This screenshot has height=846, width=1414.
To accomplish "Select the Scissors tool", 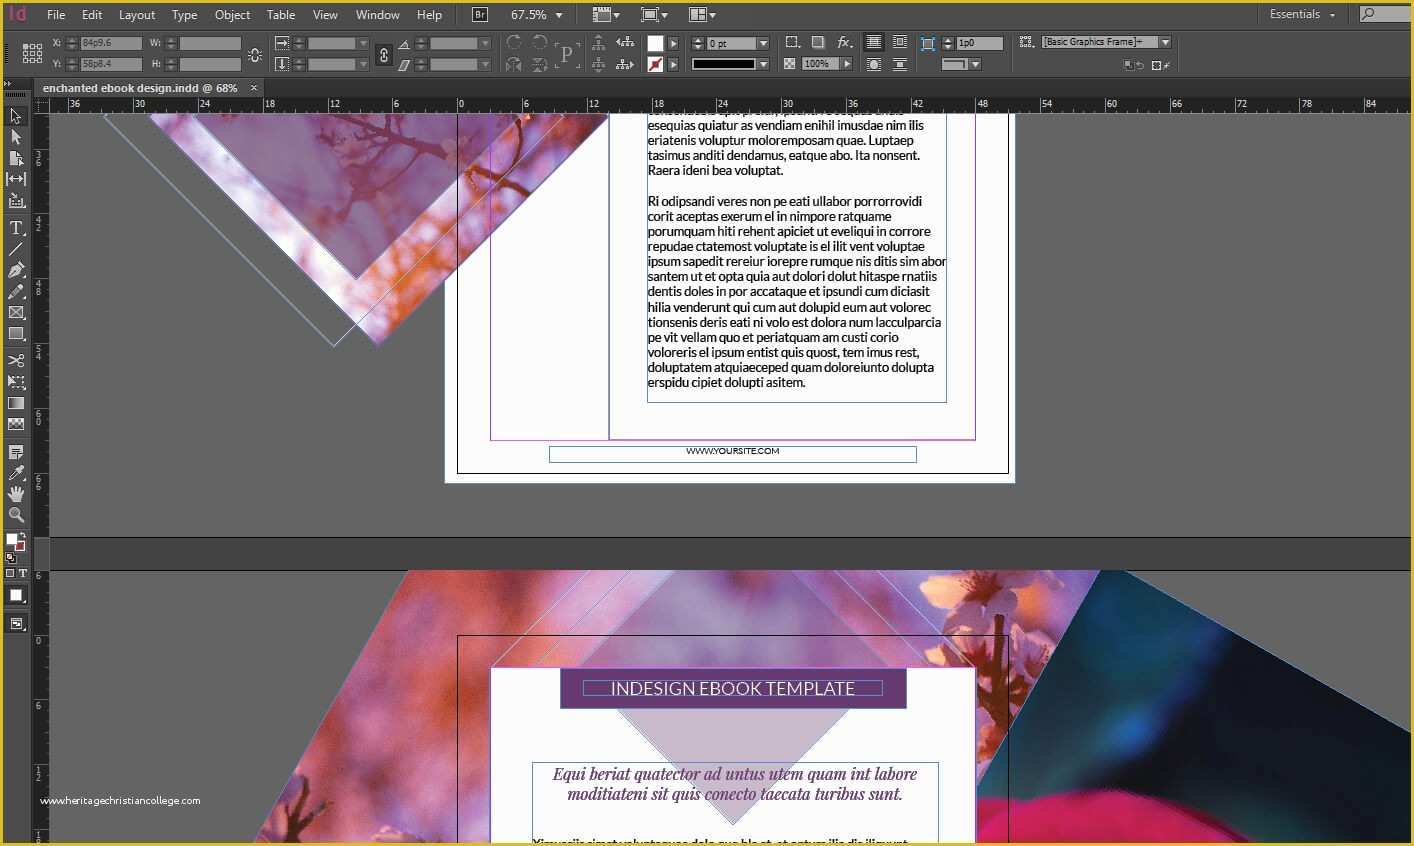I will pos(16,361).
